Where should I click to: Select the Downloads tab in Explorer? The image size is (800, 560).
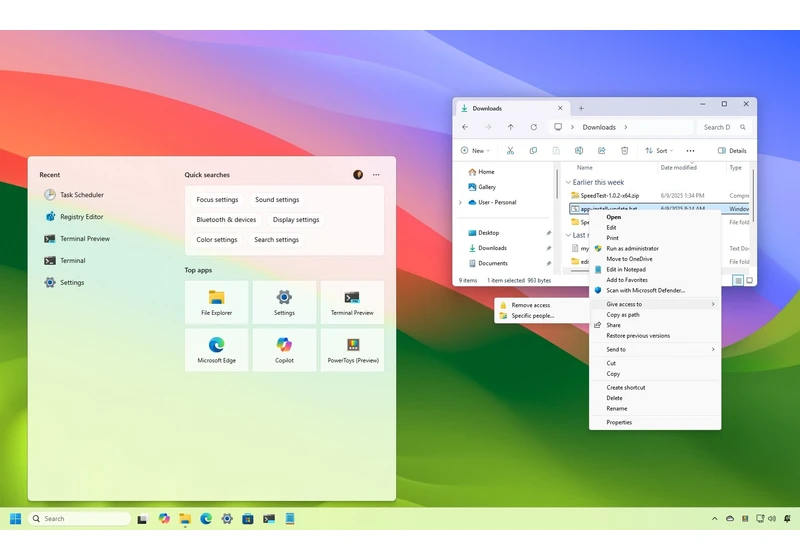coord(512,108)
